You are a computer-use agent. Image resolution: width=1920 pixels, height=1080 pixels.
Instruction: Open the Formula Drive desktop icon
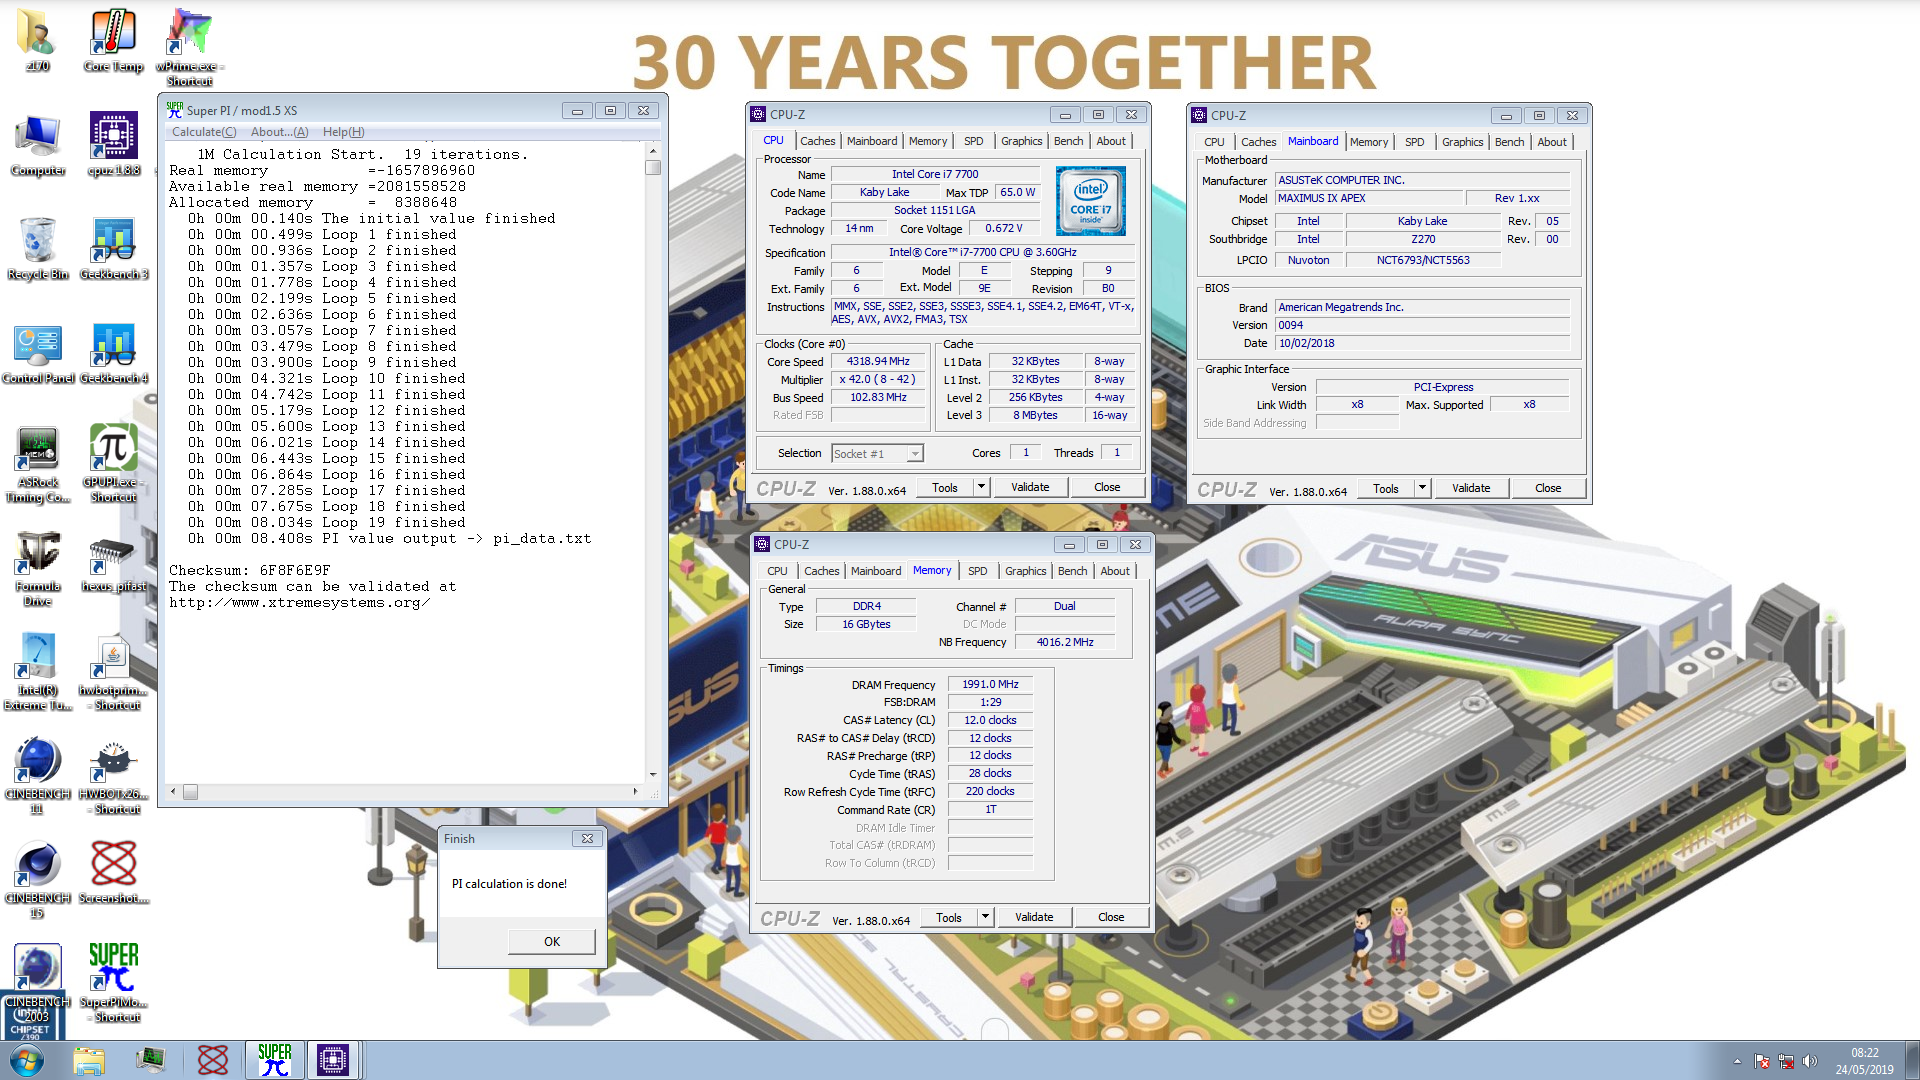(38, 568)
